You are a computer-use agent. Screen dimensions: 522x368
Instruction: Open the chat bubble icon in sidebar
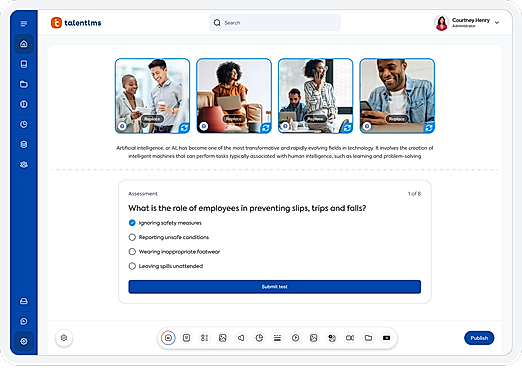coord(24,321)
